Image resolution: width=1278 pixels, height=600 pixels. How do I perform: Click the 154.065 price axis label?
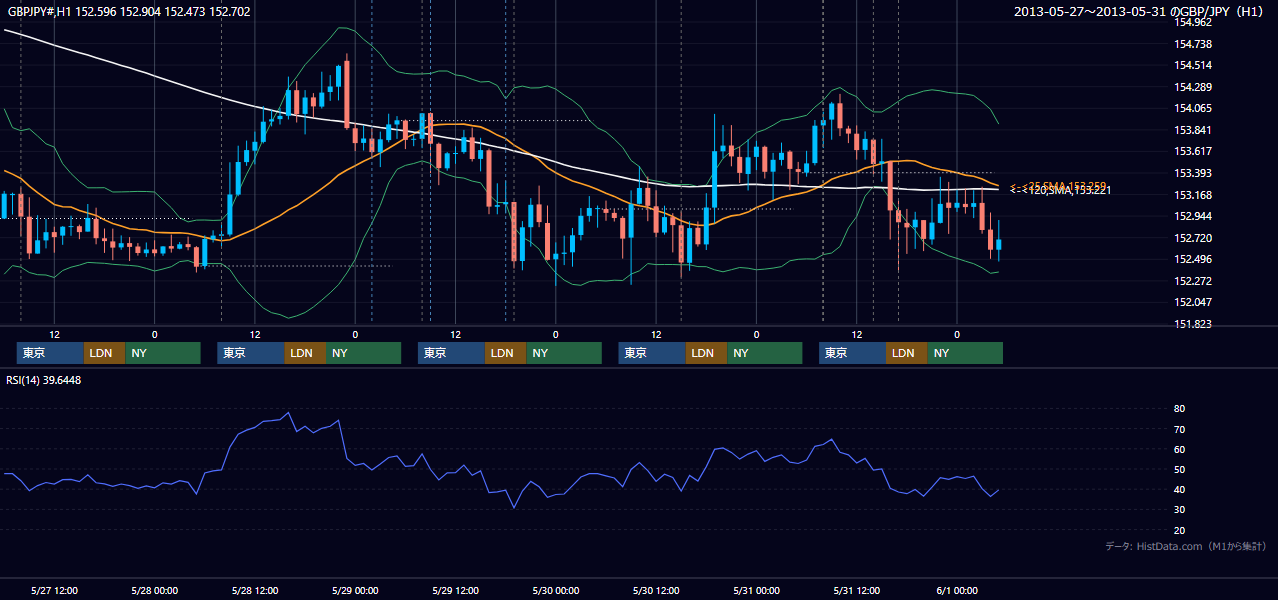1193,108
